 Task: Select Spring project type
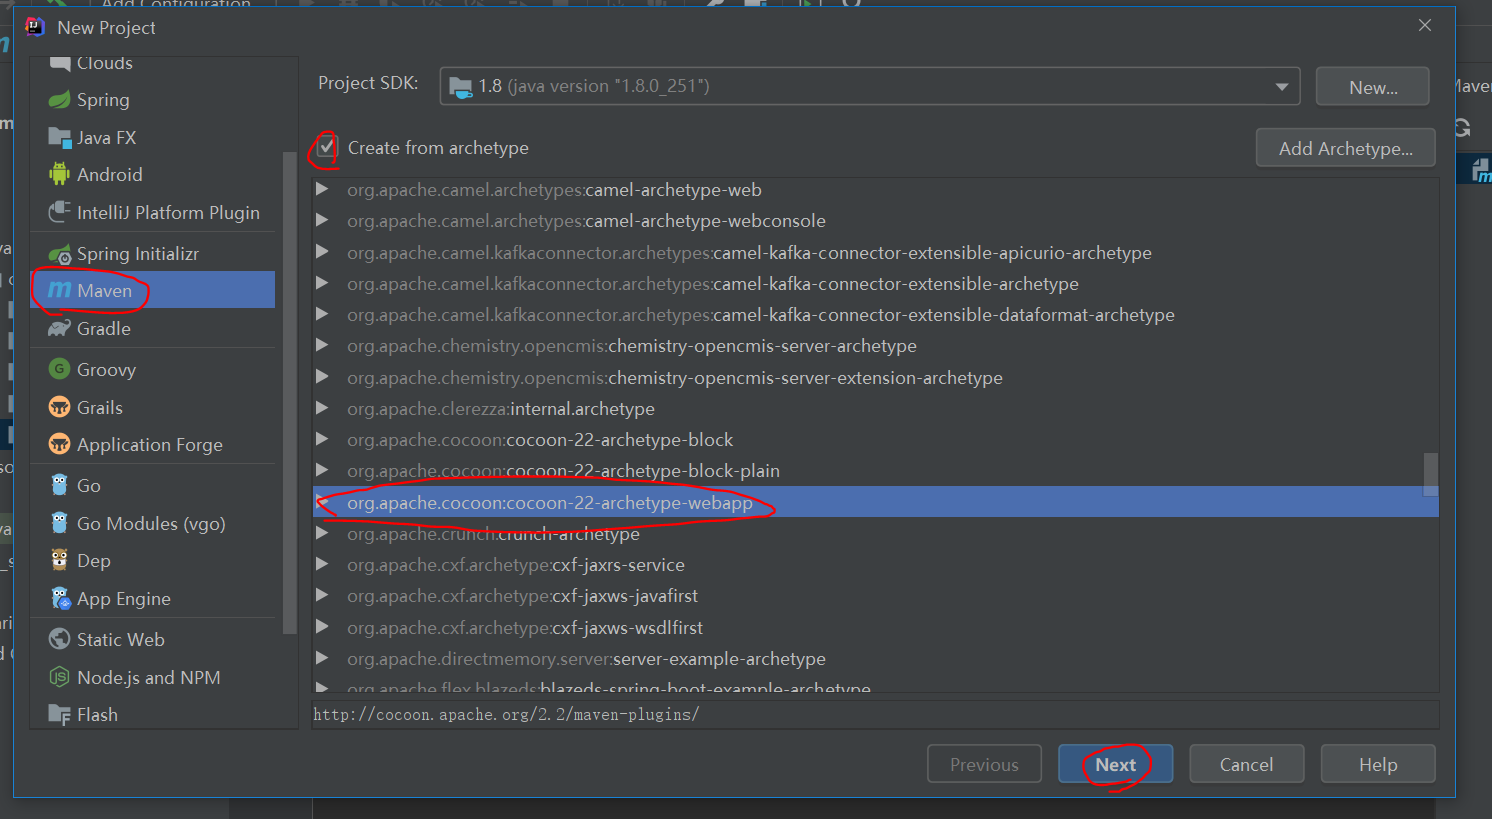[x=153, y=100]
